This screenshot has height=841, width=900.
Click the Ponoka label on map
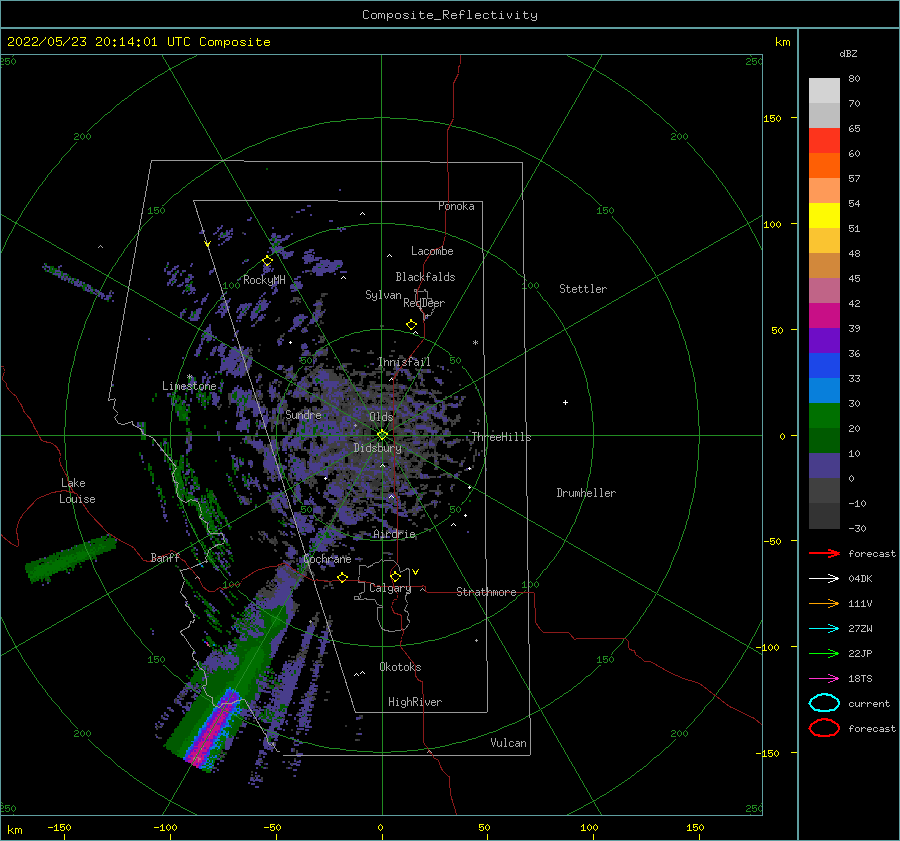pos(456,206)
